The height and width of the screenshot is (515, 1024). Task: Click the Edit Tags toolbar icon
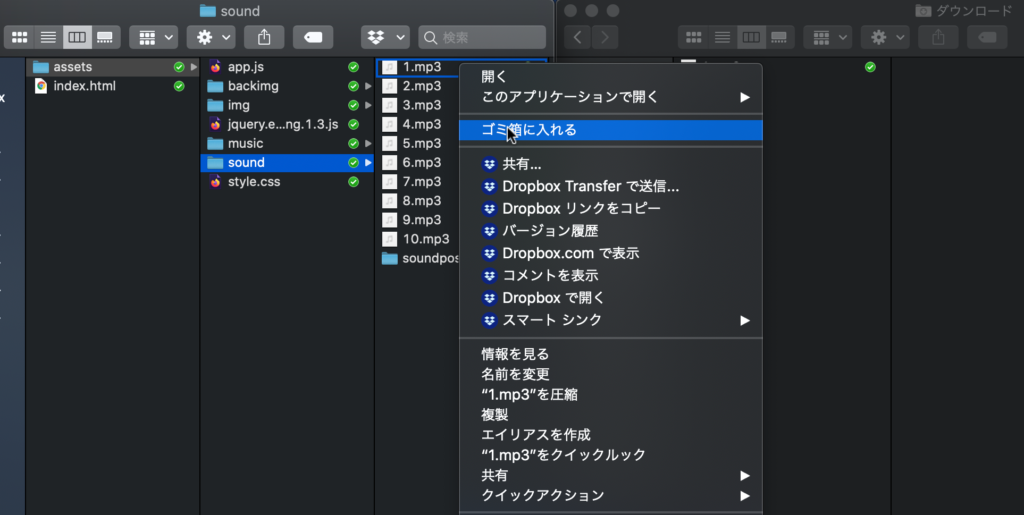(313, 38)
